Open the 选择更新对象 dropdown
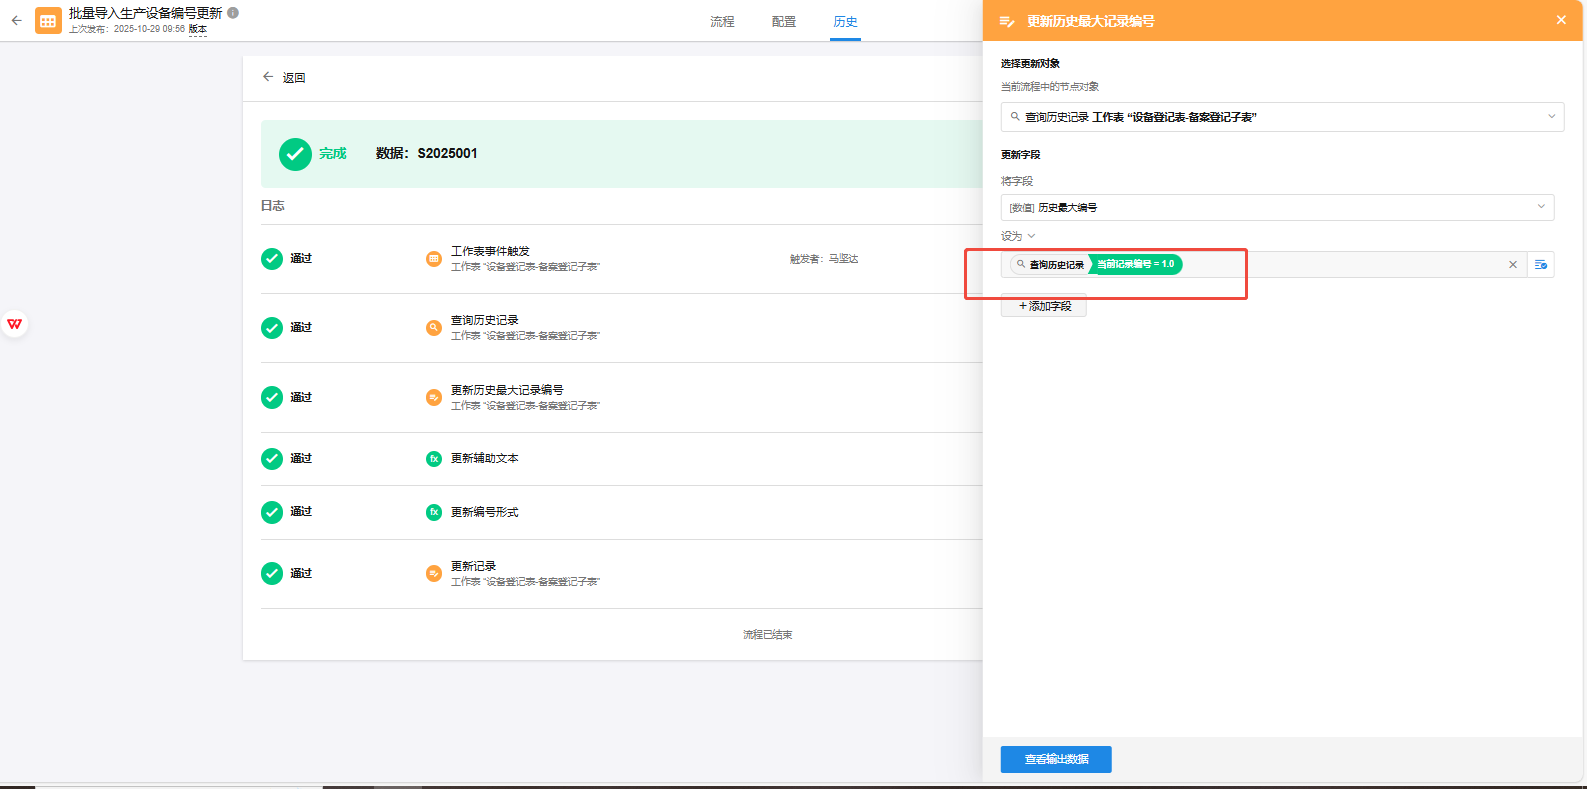The width and height of the screenshot is (1587, 789). (x=1282, y=117)
